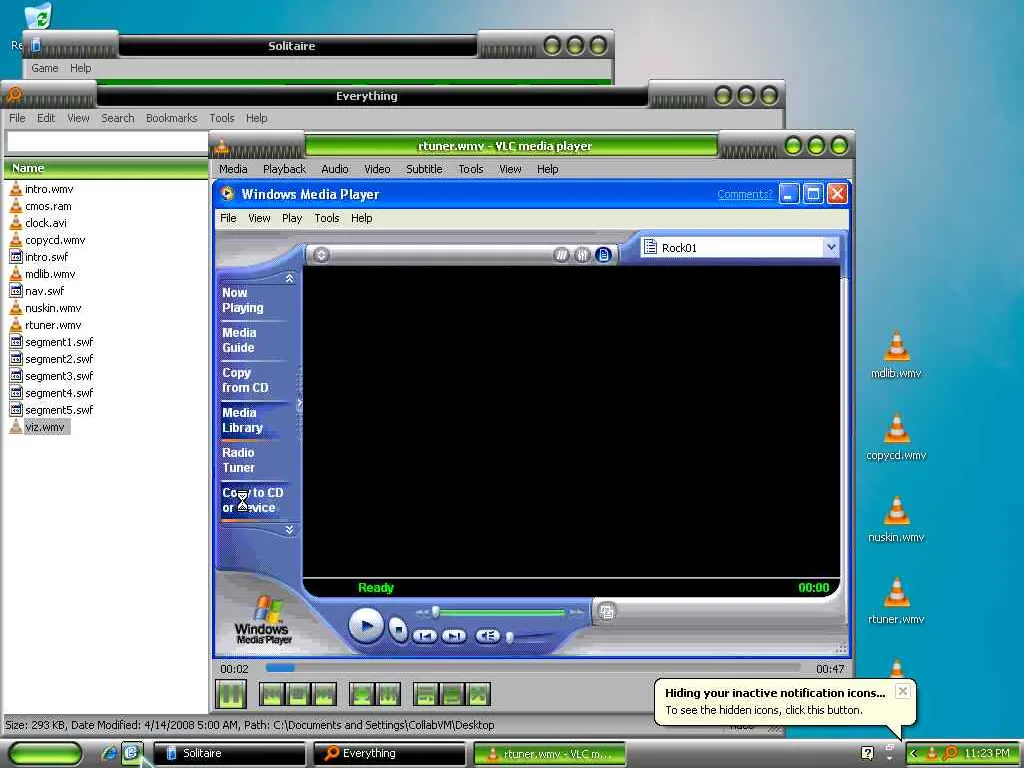Show hidden tray icons arrow

[914, 754]
